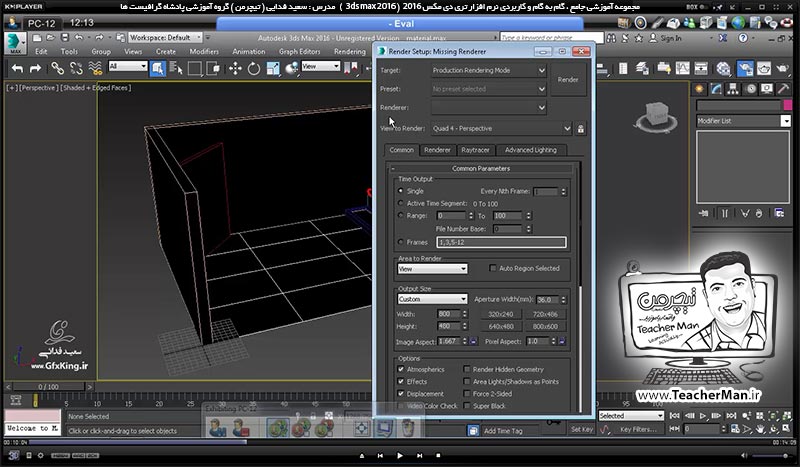This screenshot has height=467, width=800.
Task: Open the Utilities hammer panel tab
Action: pos(783,89)
